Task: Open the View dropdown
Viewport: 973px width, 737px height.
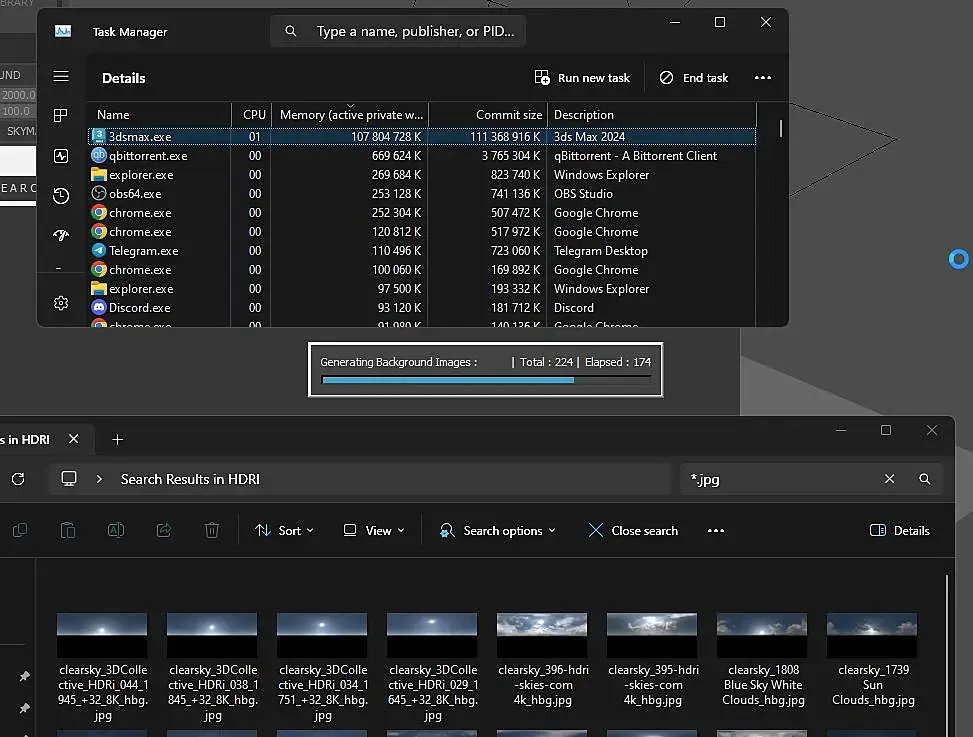Action: (374, 530)
